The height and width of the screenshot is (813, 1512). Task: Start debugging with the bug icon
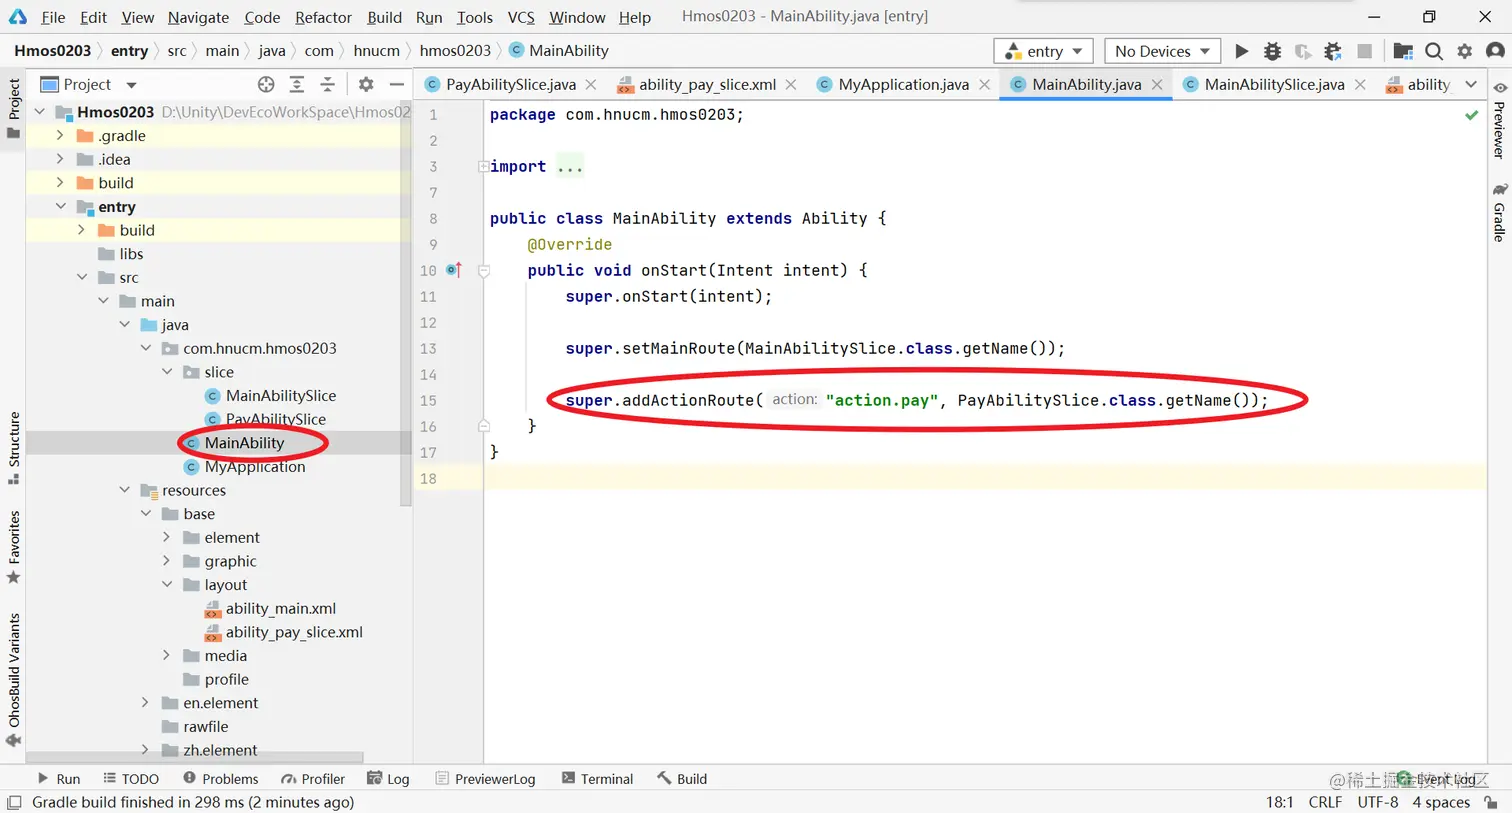click(x=1272, y=51)
